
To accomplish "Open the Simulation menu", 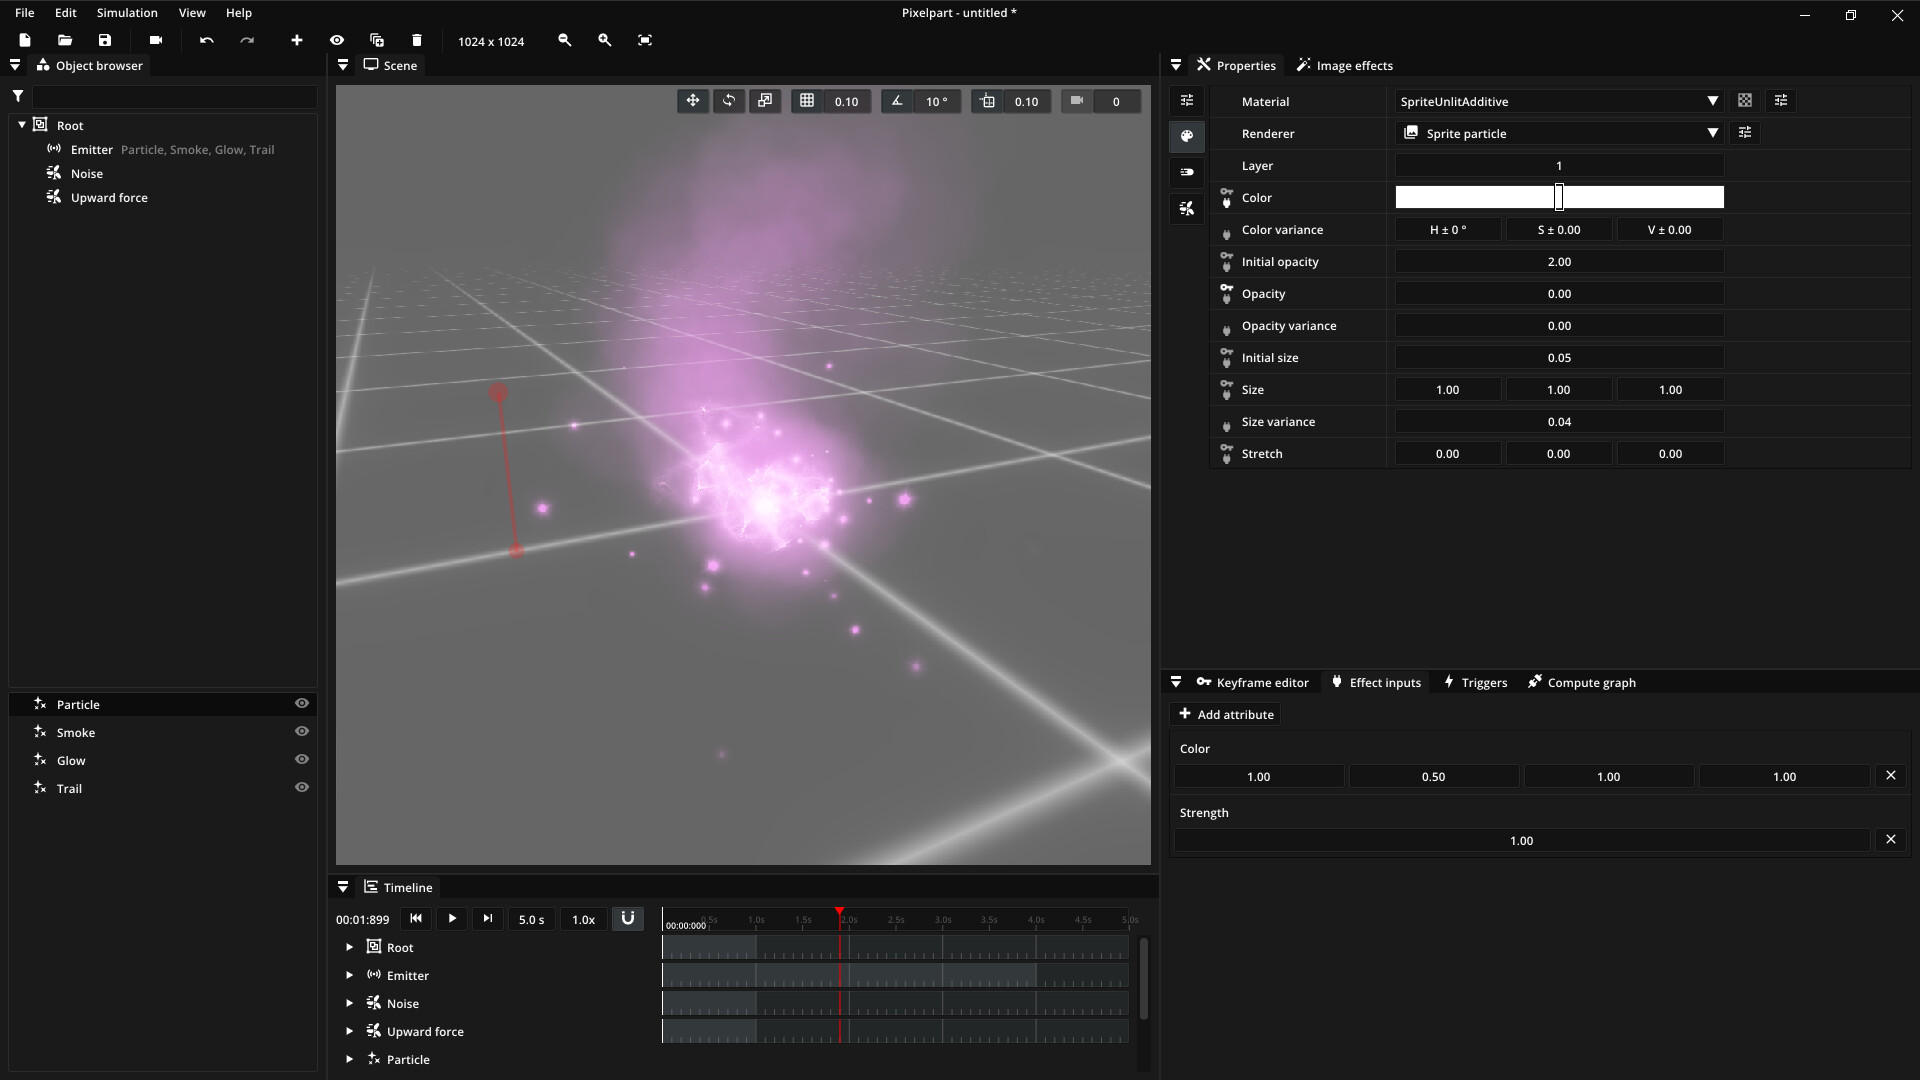I will (x=126, y=12).
